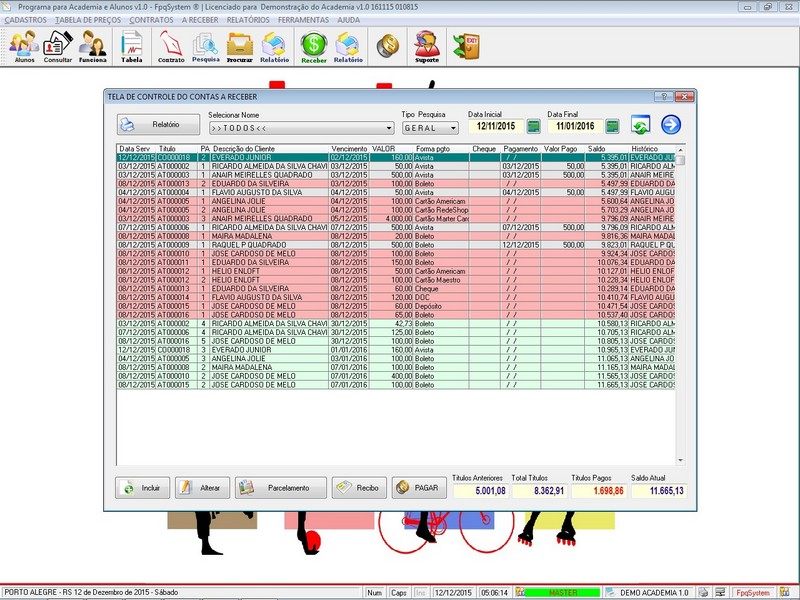800x600 pixels.
Task: Select the ANGELINA JOLIE row due 03/01/2016
Action: pos(396,359)
